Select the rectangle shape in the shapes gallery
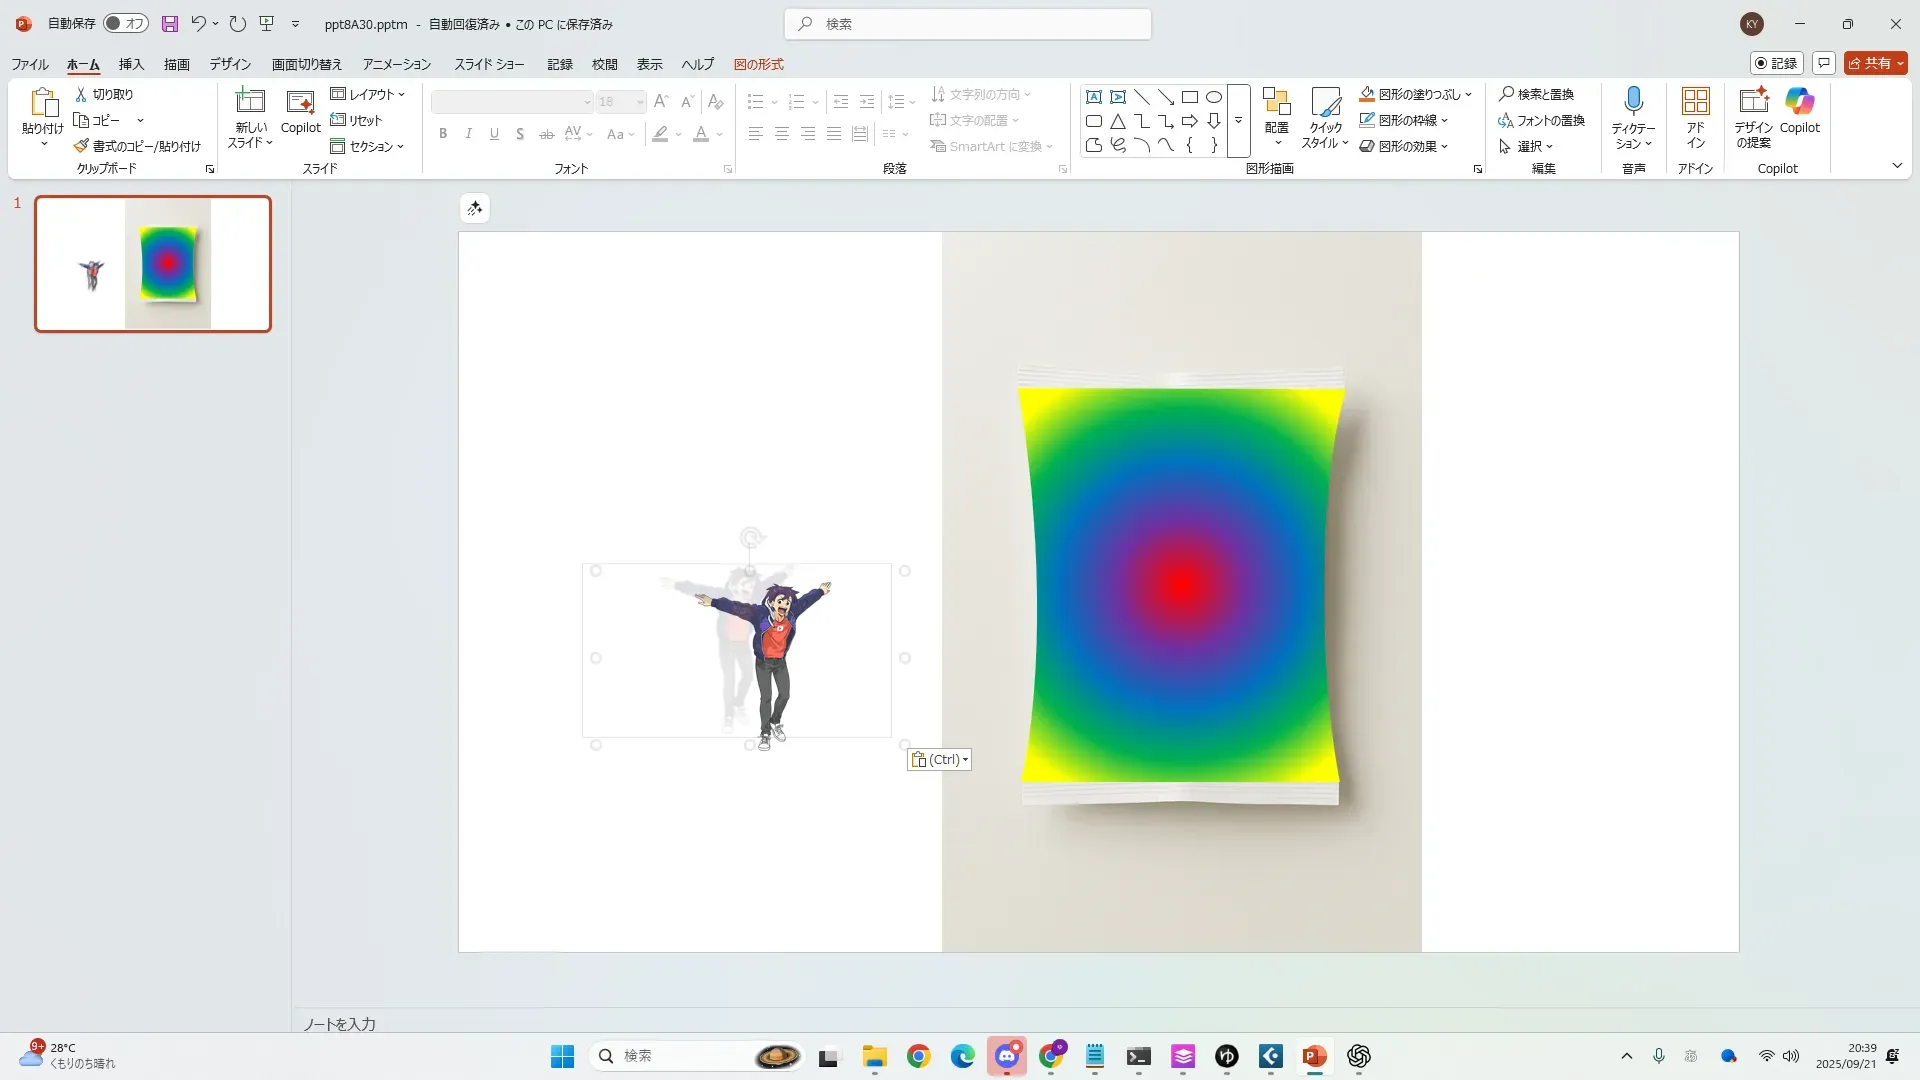1920x1080 pixels. (1189, 97)
